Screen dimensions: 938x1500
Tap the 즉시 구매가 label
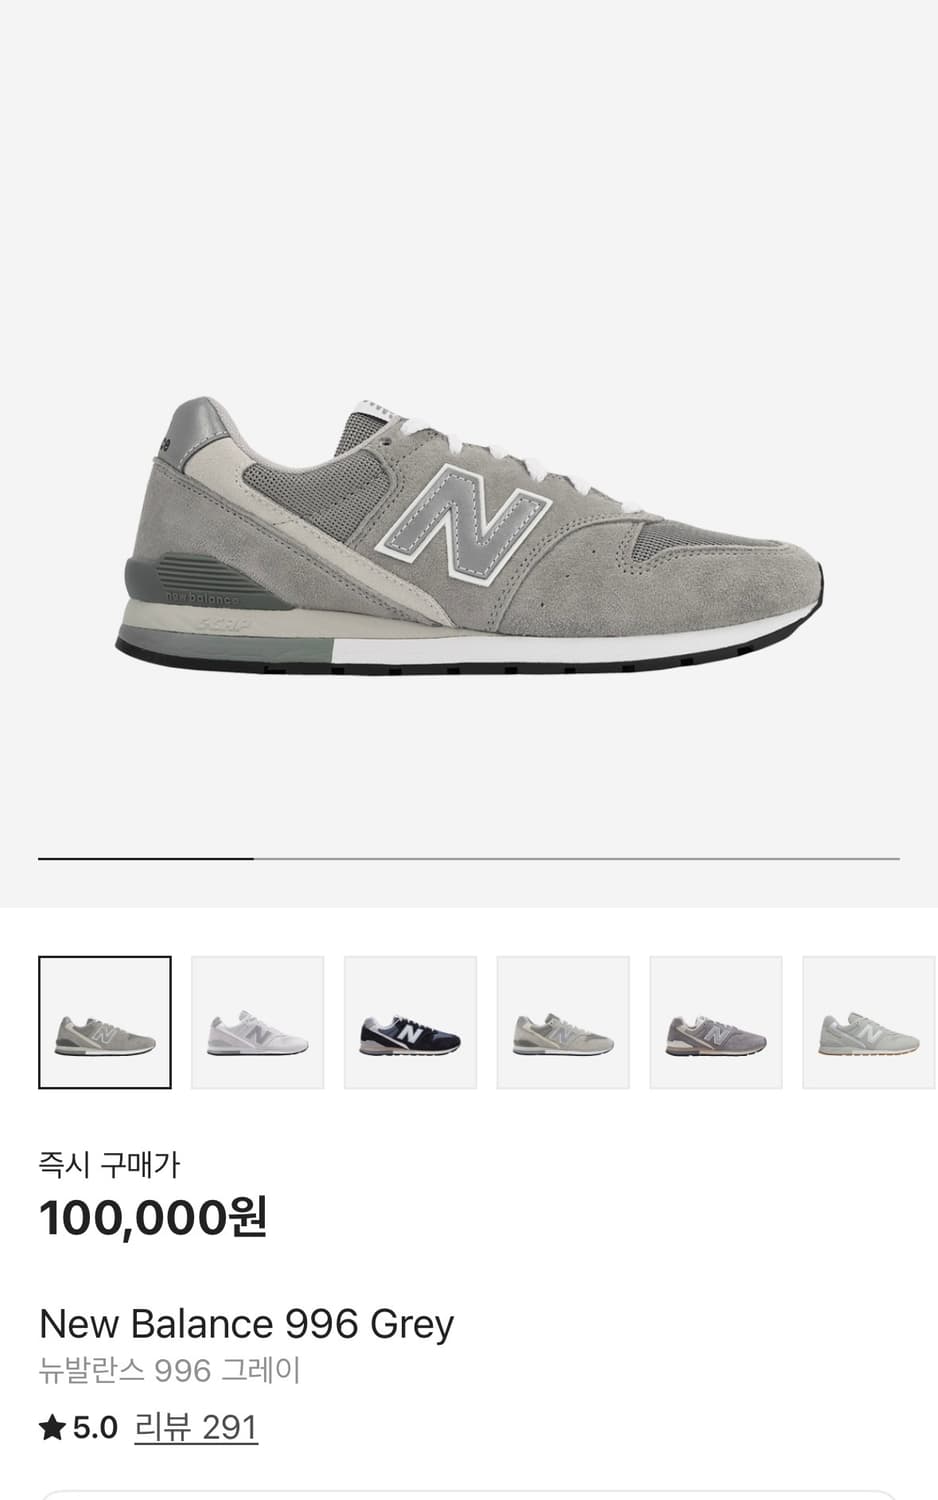(109, 1164)
